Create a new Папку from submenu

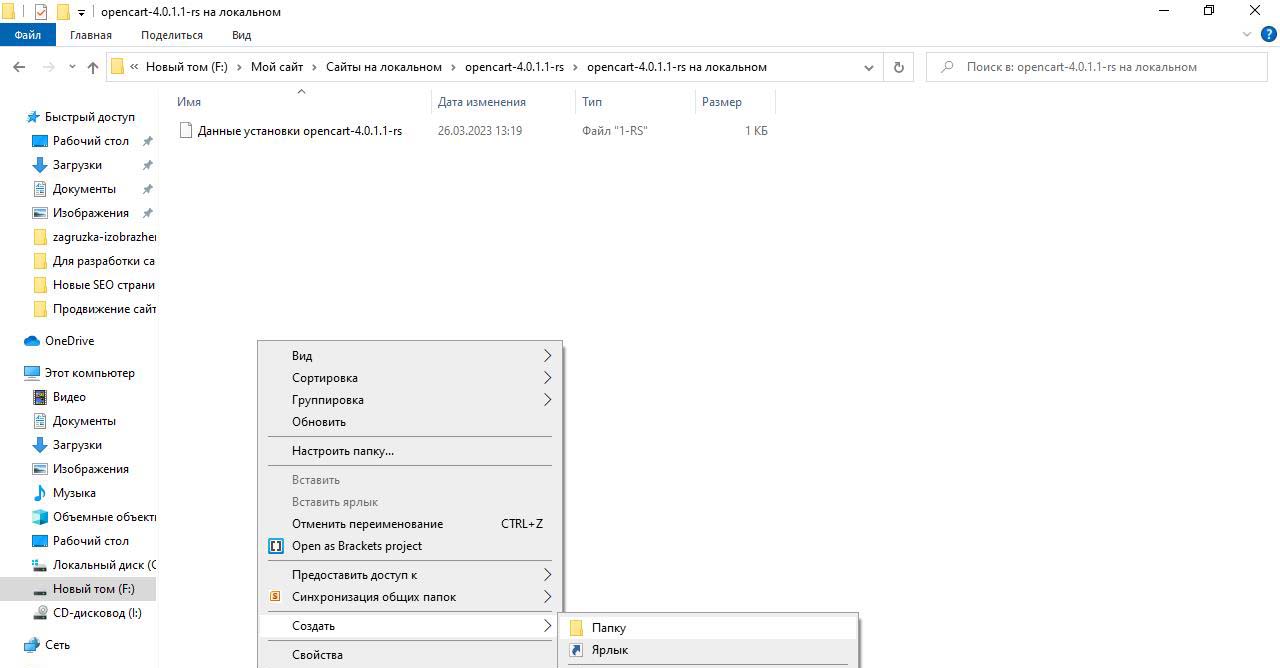608,628
